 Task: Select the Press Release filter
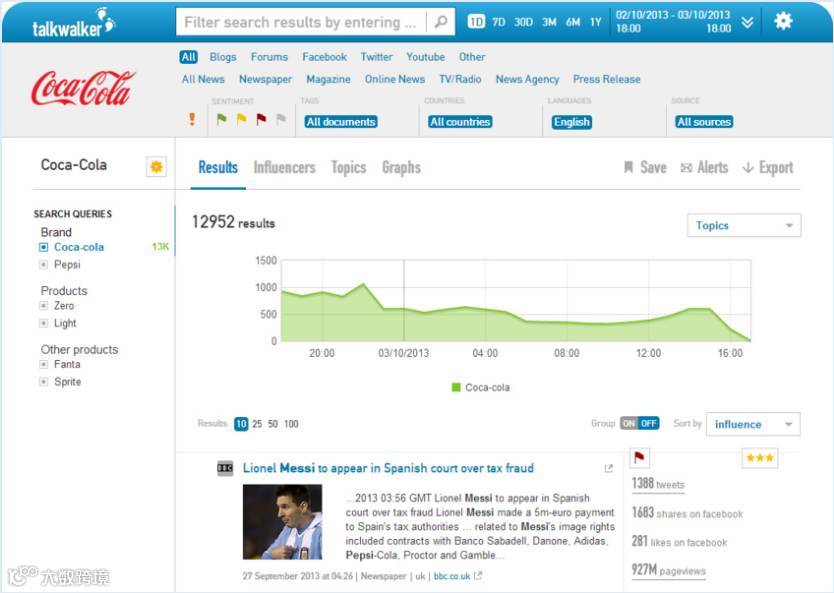click(606, 79)
